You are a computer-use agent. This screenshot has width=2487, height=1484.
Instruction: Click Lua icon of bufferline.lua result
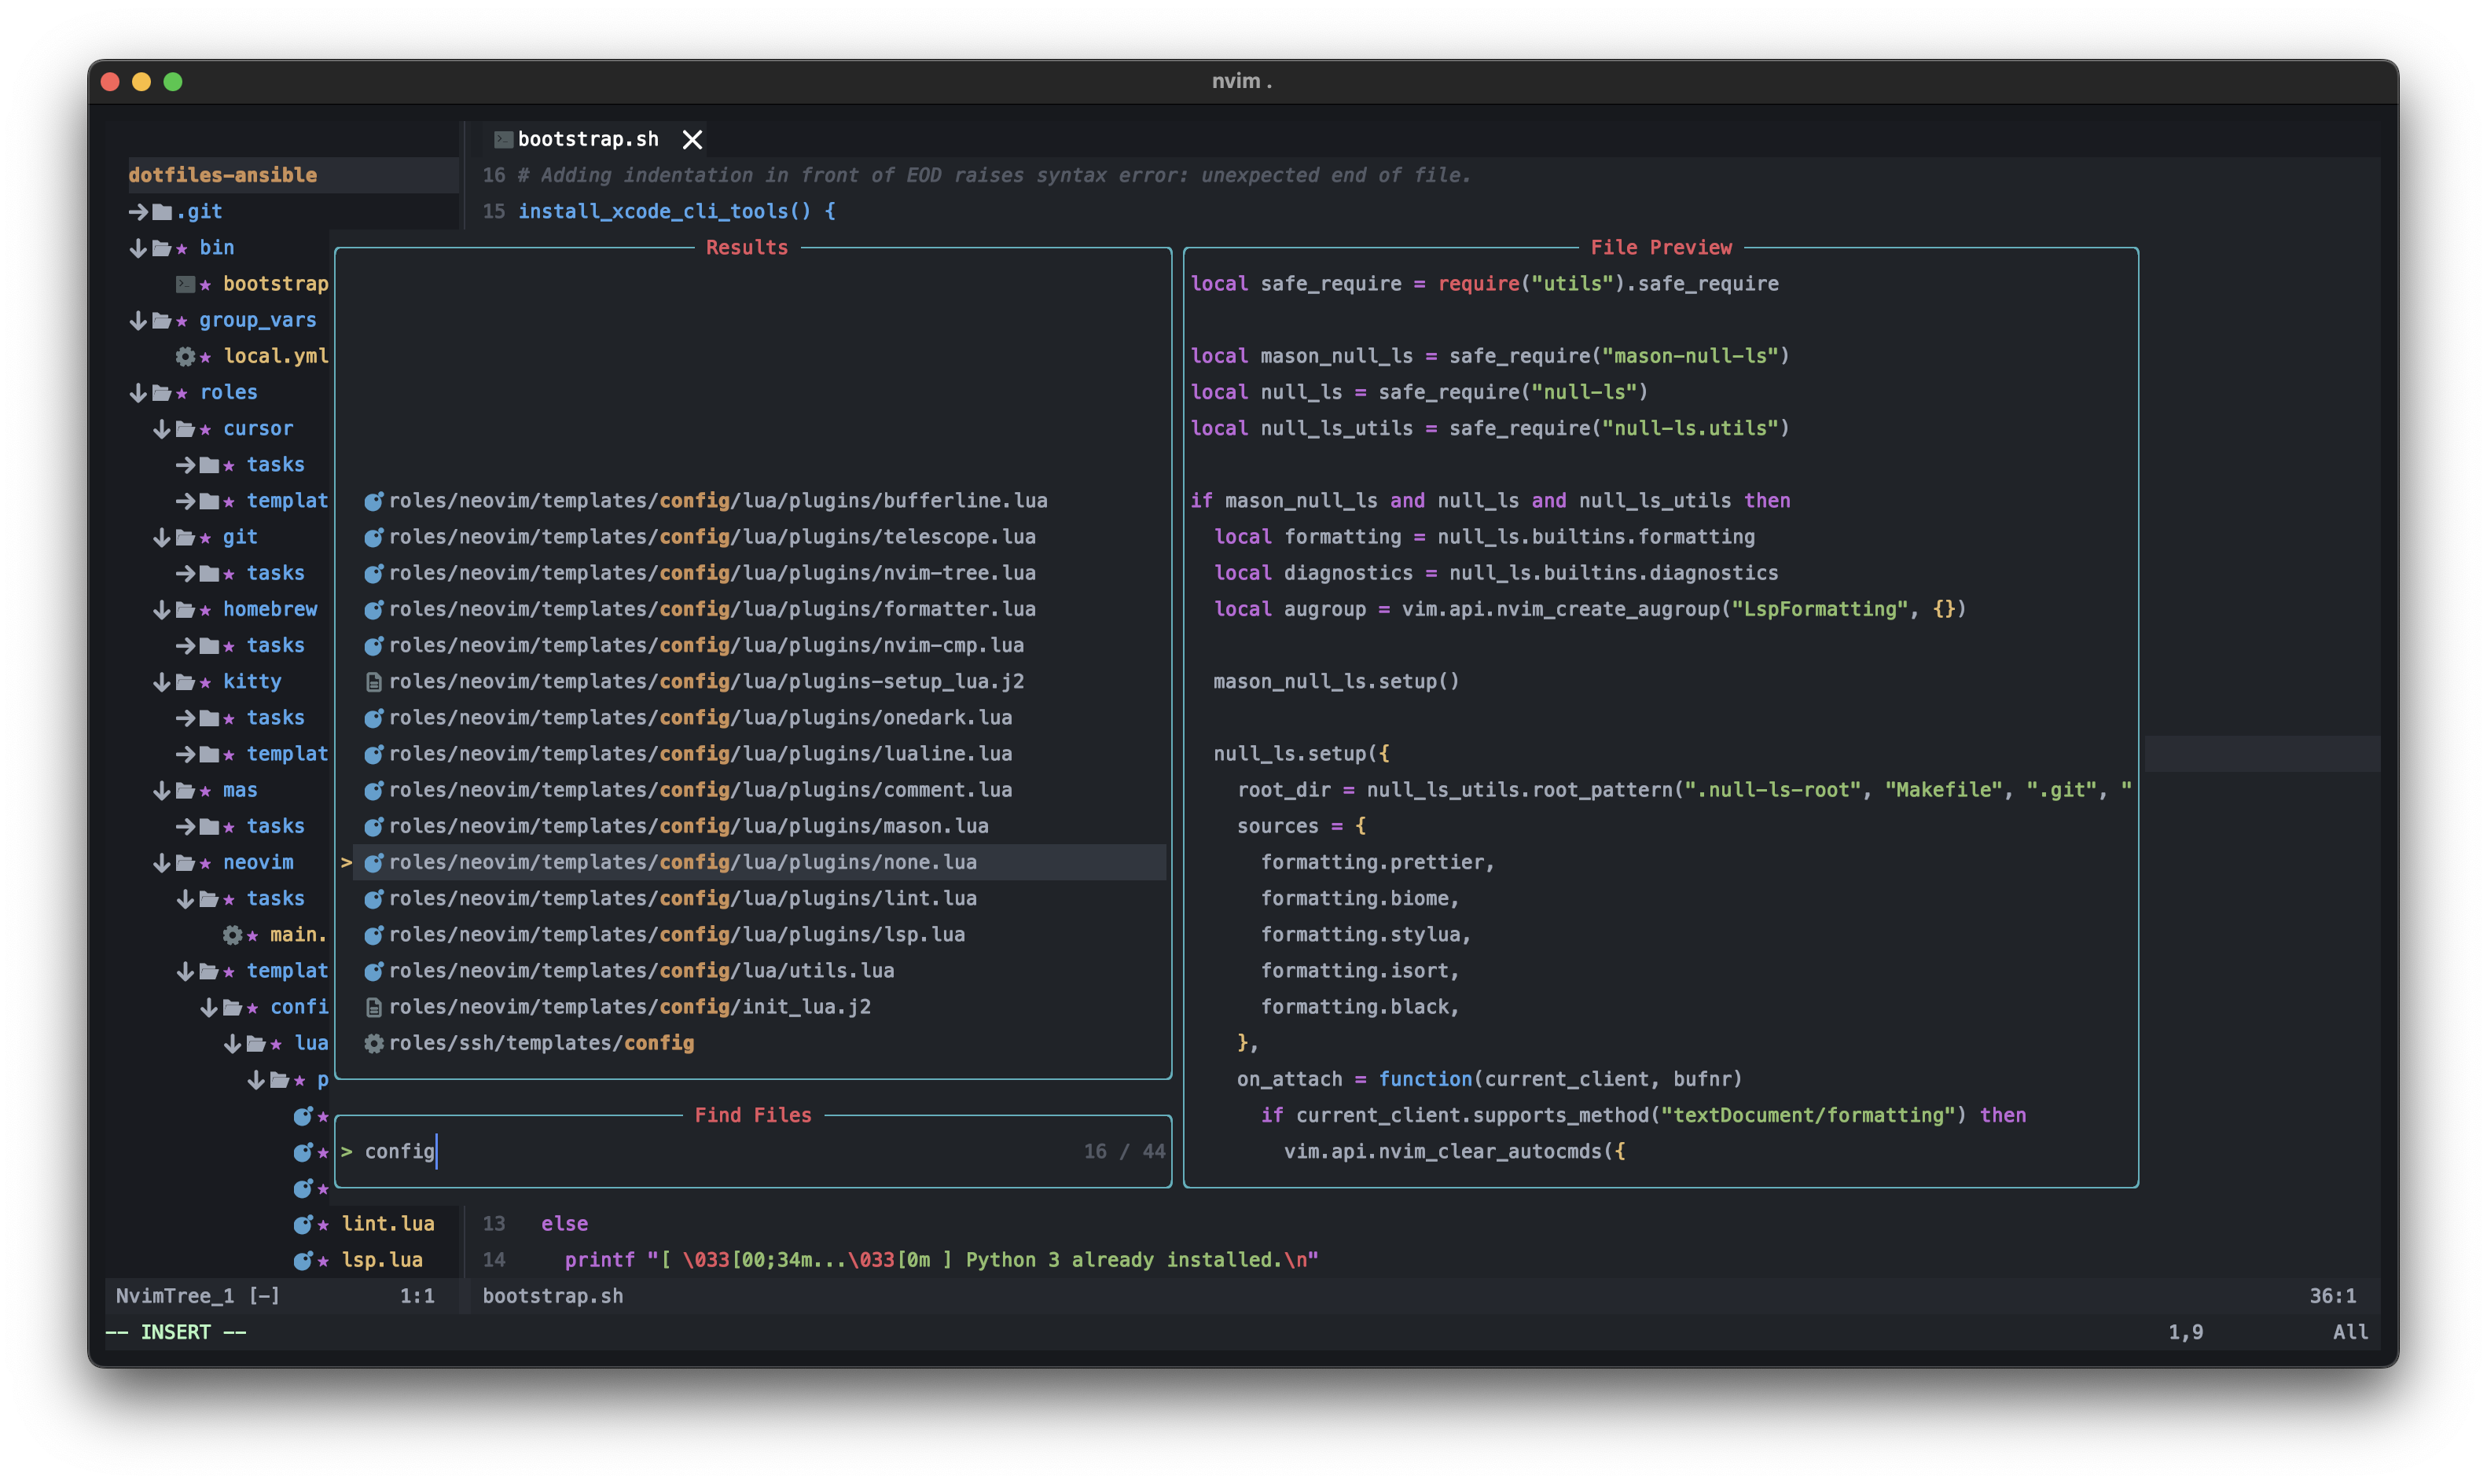click(x=373, y=501)
